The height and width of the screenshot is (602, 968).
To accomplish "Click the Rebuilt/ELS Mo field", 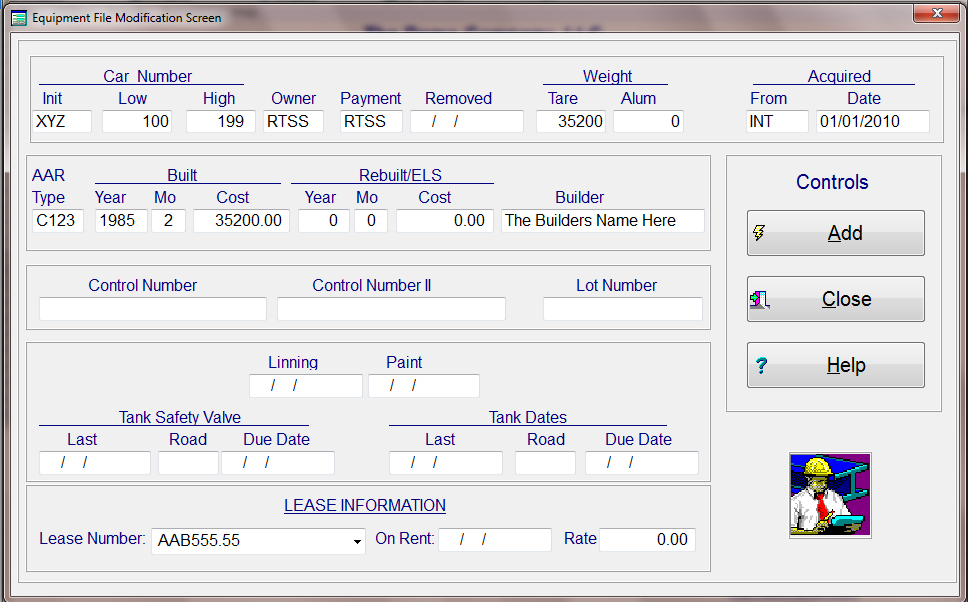I will click(x=371, y=220).
